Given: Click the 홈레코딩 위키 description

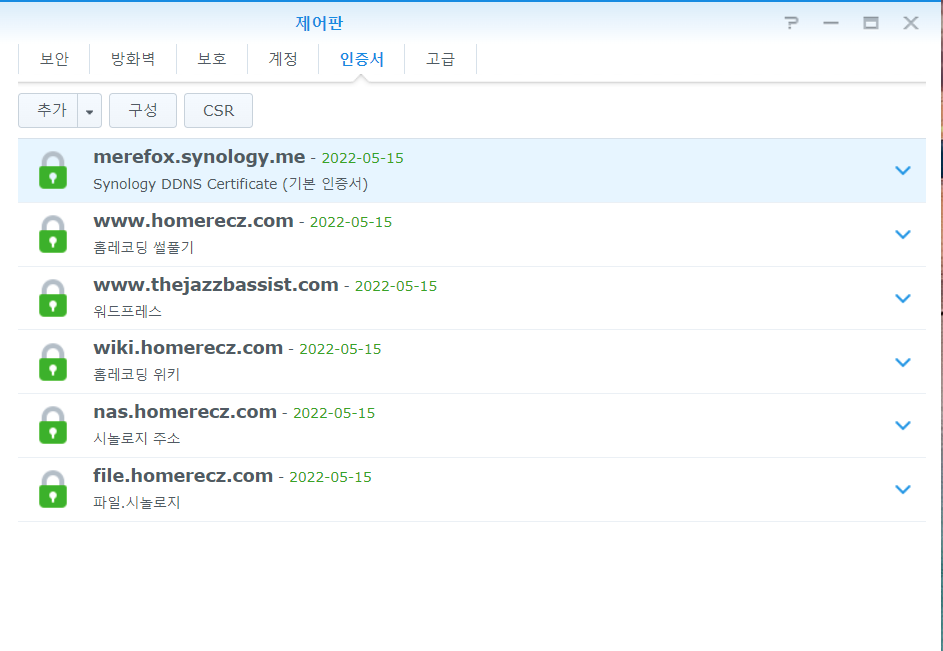Looking at the screenshot, I should 137,375.
